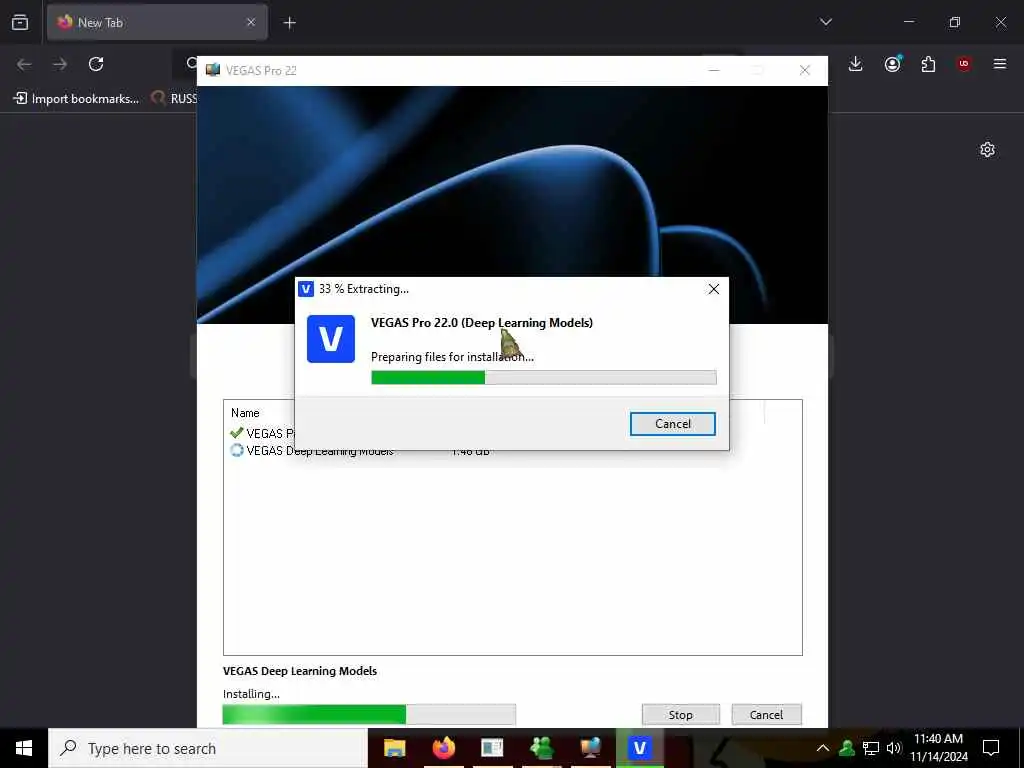1024x768 pixels.
Task: Minimize the VEGAS Pro 22 installer window
Action: 714,71
